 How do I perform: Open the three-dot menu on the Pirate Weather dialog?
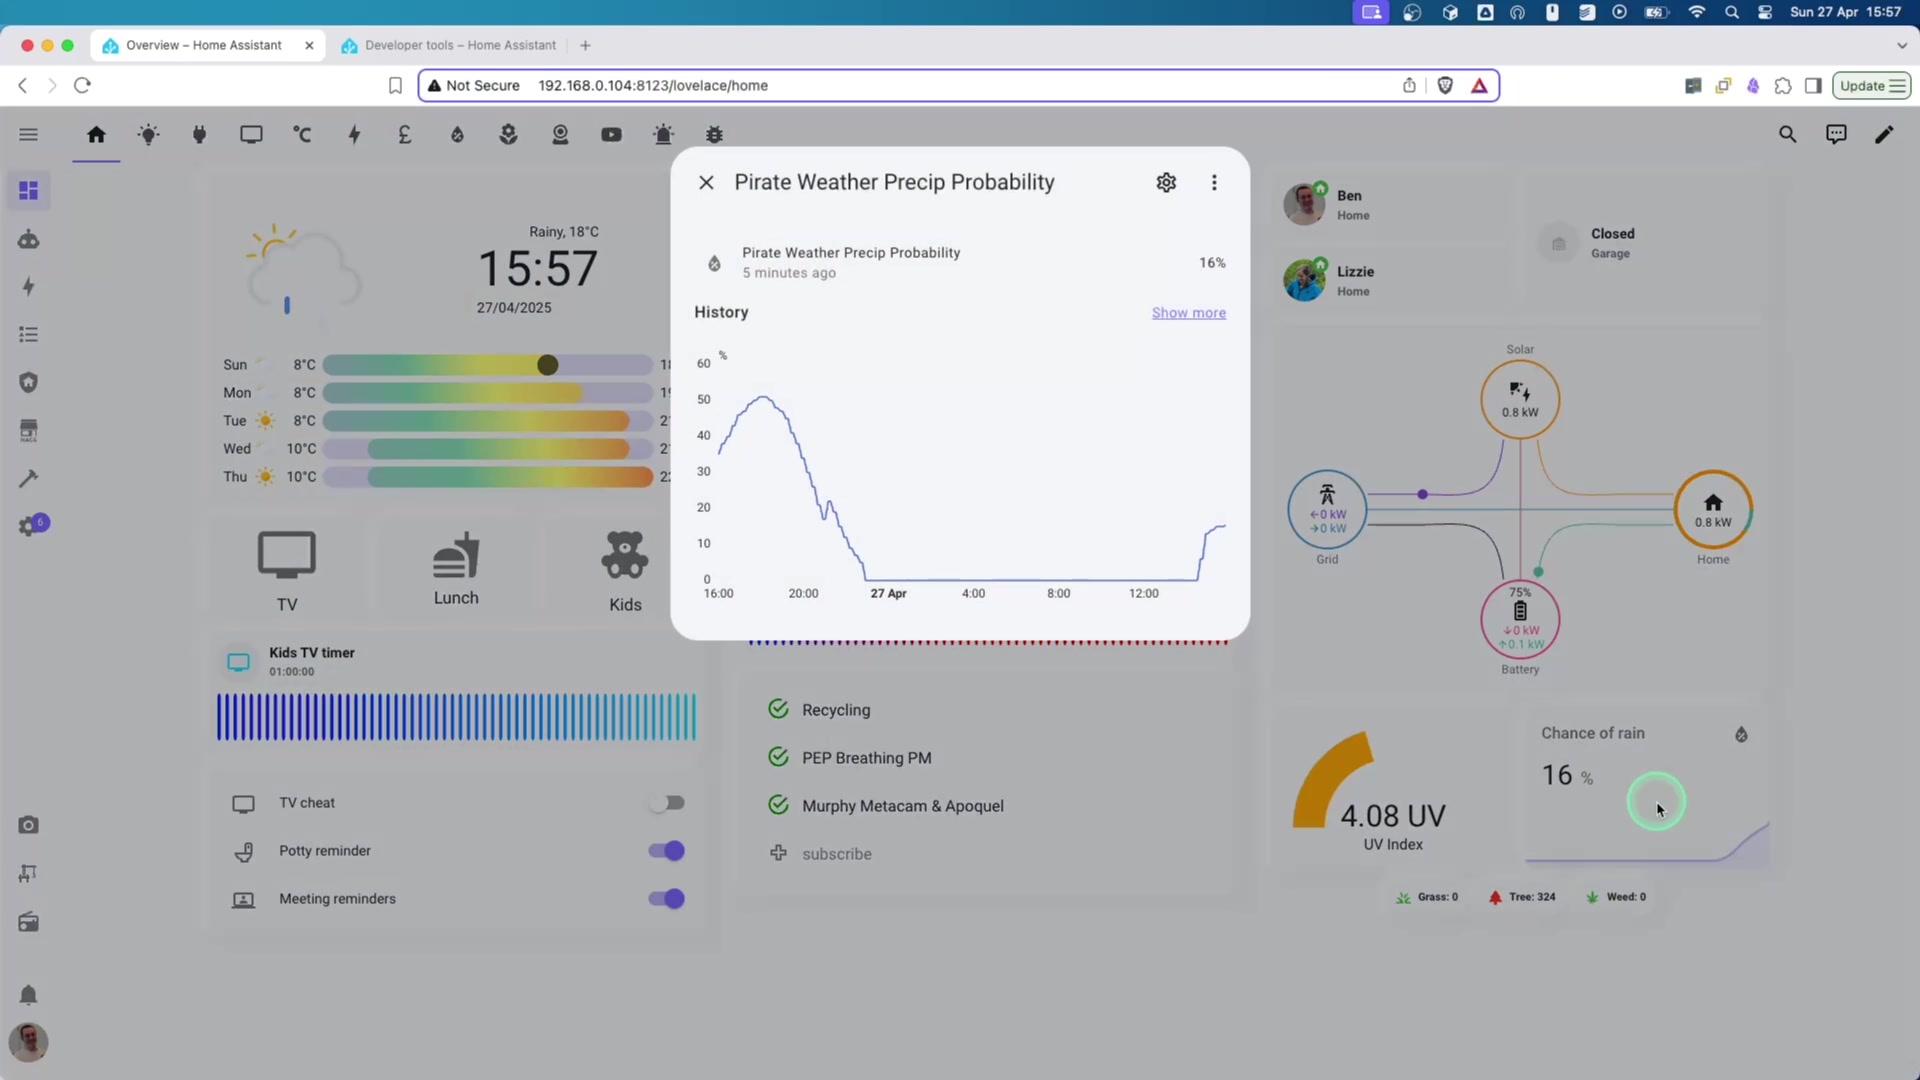1214,182
